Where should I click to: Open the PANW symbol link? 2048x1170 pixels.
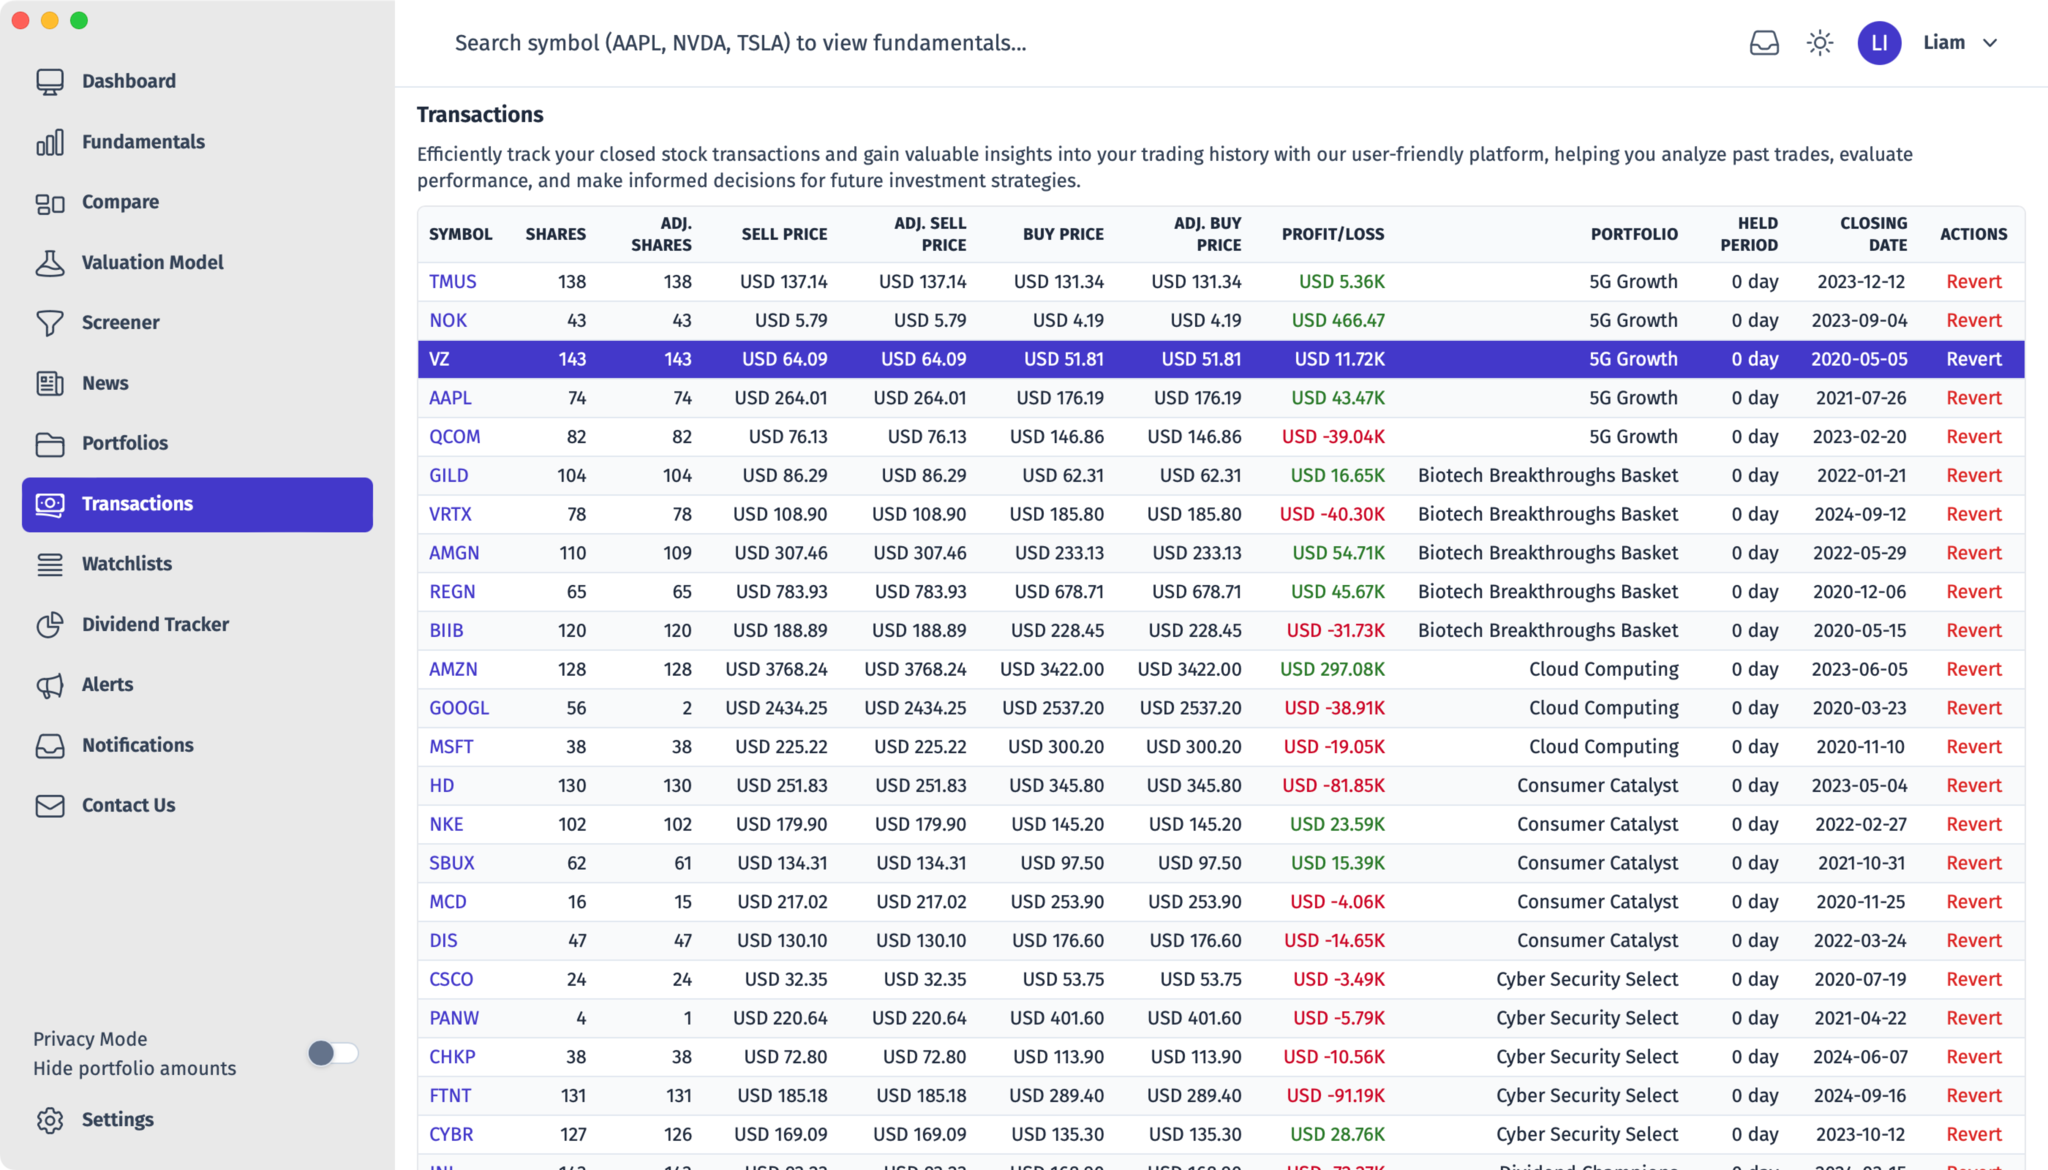(454, 1018)
